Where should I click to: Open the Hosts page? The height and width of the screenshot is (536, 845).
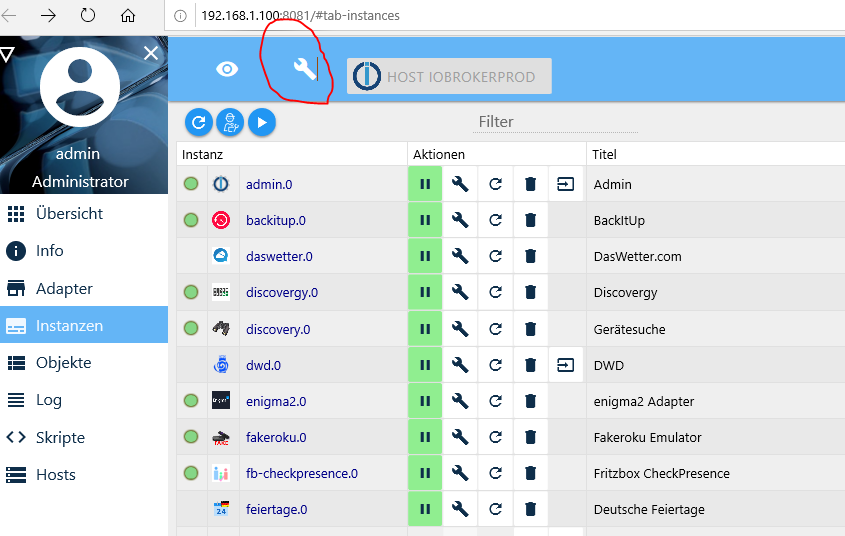click(x=84, y=475)
